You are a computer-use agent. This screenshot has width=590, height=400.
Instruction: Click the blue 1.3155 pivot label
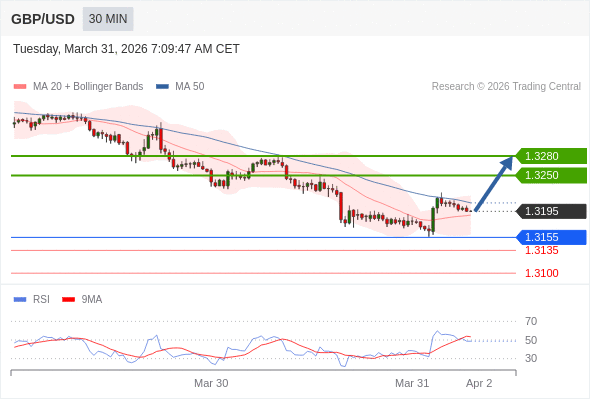tap(551, 237)
